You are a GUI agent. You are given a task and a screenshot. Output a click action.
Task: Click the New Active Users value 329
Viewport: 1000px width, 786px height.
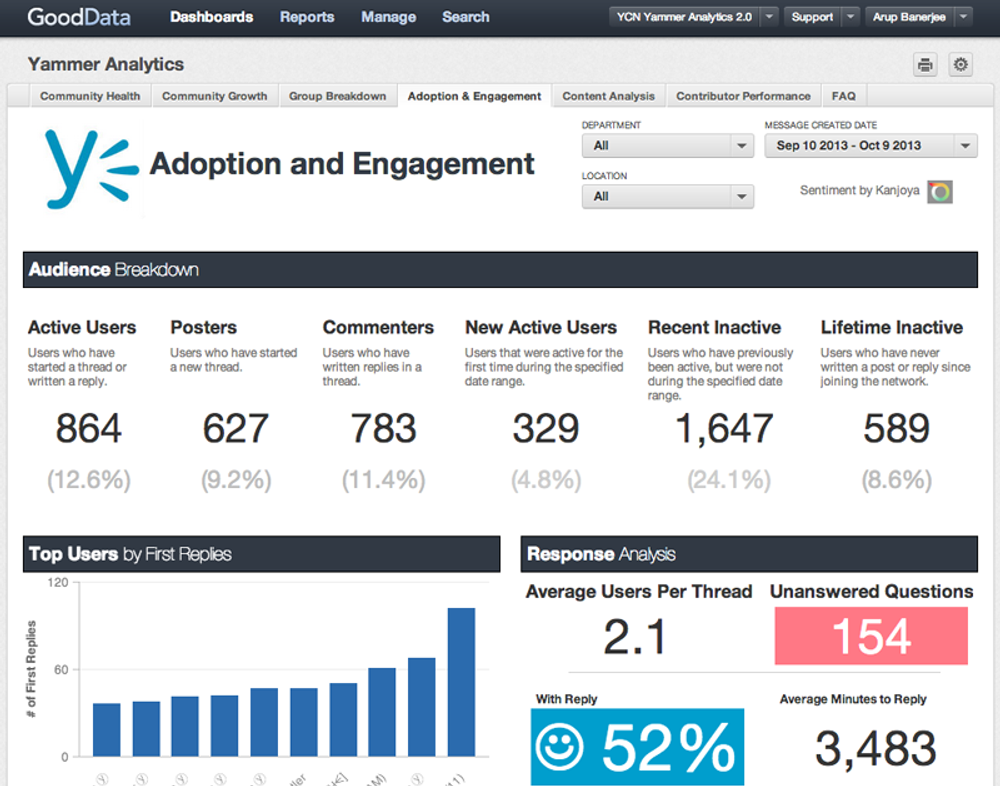pyautogui.click(x=546, y=428)
